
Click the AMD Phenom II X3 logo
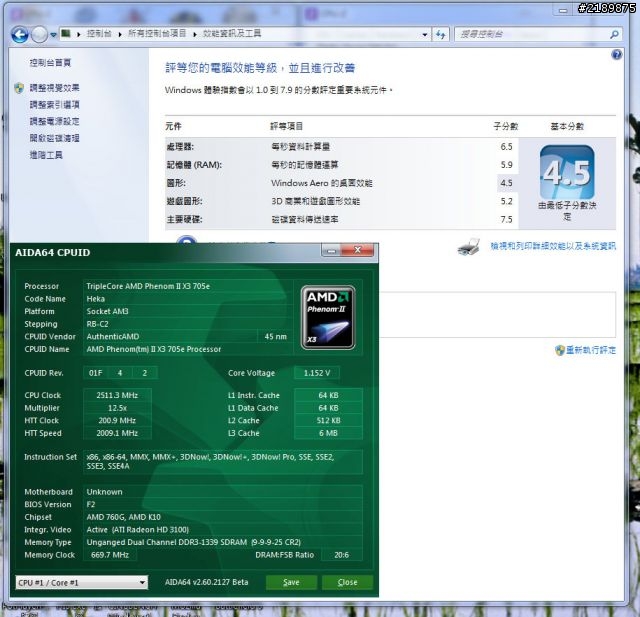pyautogui.click(x=328, y=318)
